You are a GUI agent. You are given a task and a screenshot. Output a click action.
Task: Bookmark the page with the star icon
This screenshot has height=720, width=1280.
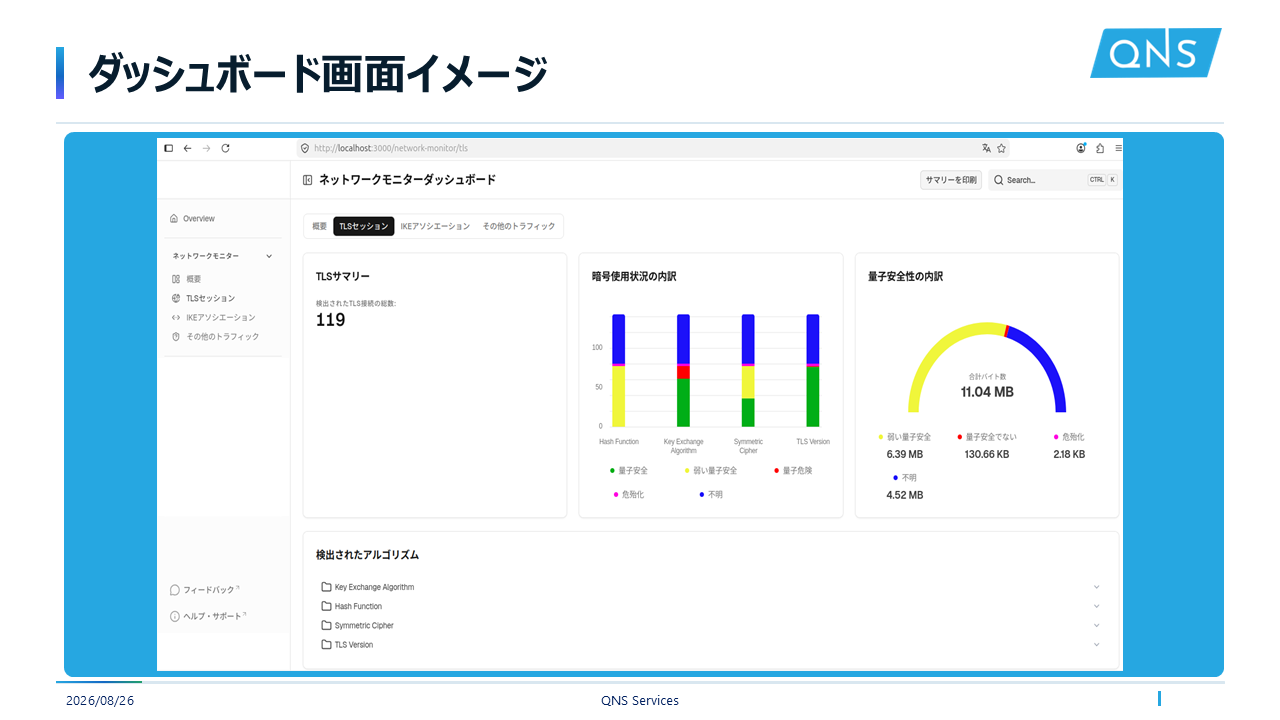1001,148
